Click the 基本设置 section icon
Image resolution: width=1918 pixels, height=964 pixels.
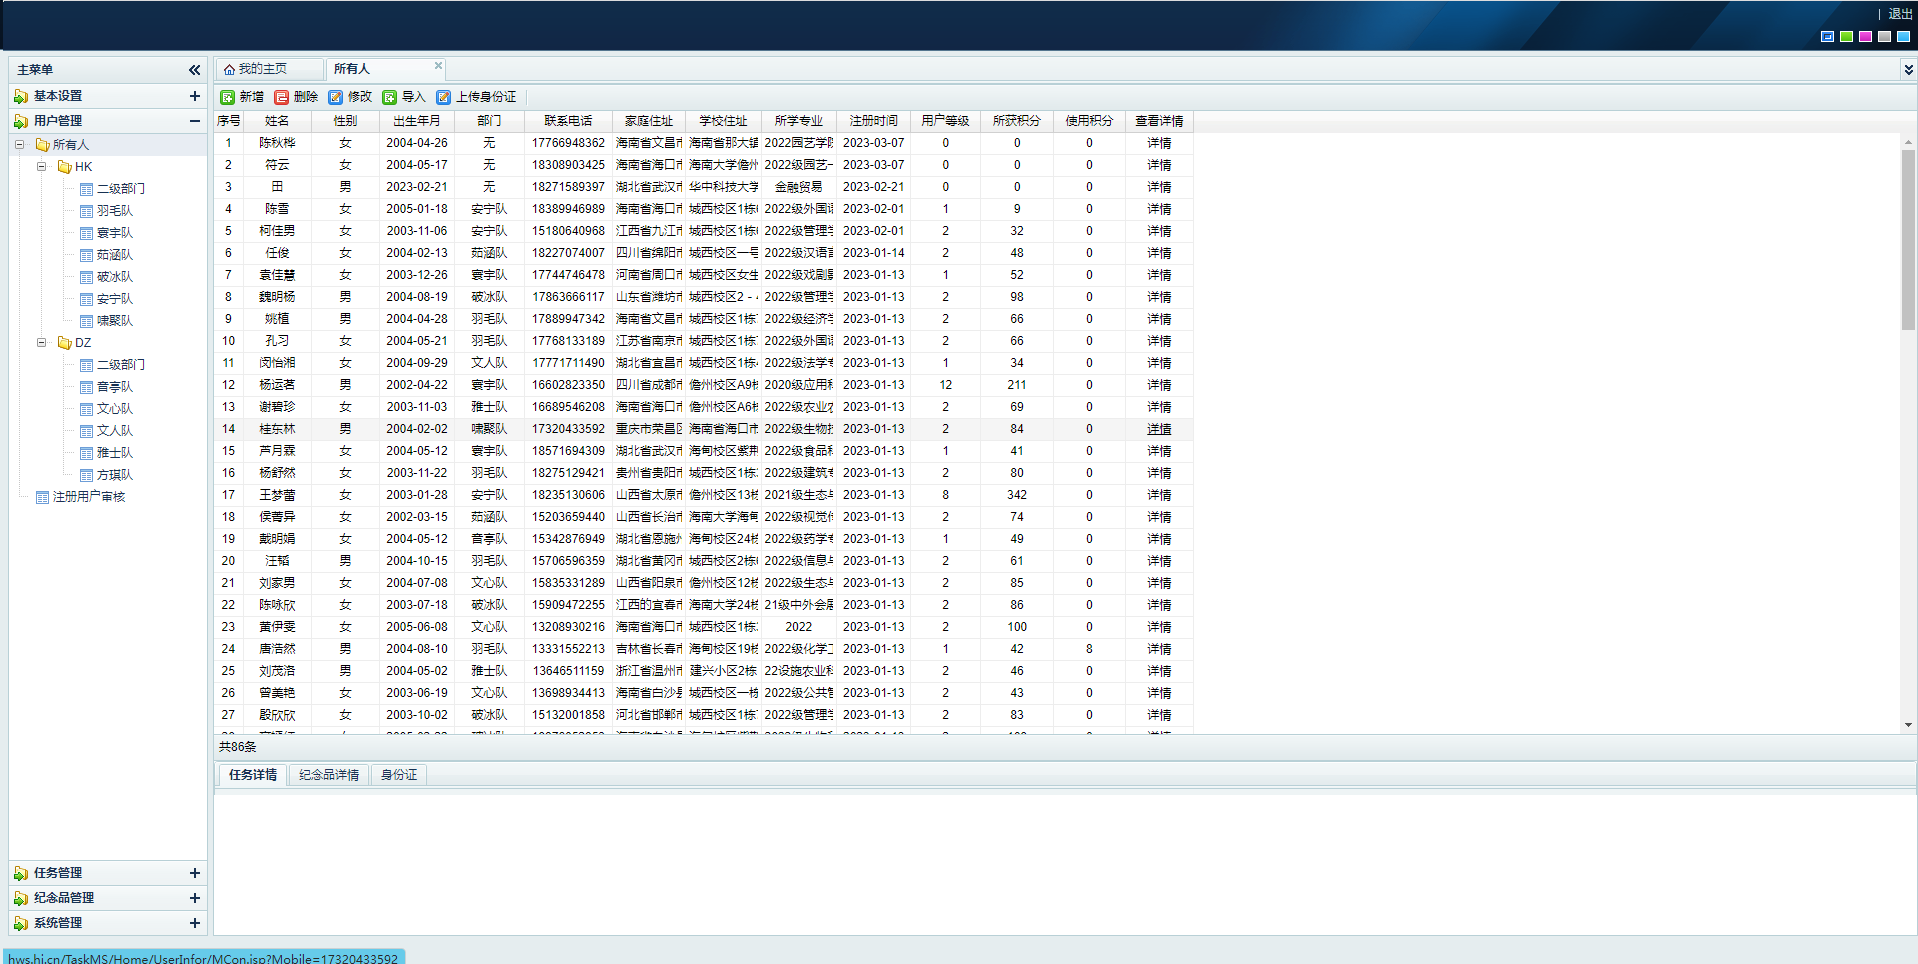pos(21,96)
